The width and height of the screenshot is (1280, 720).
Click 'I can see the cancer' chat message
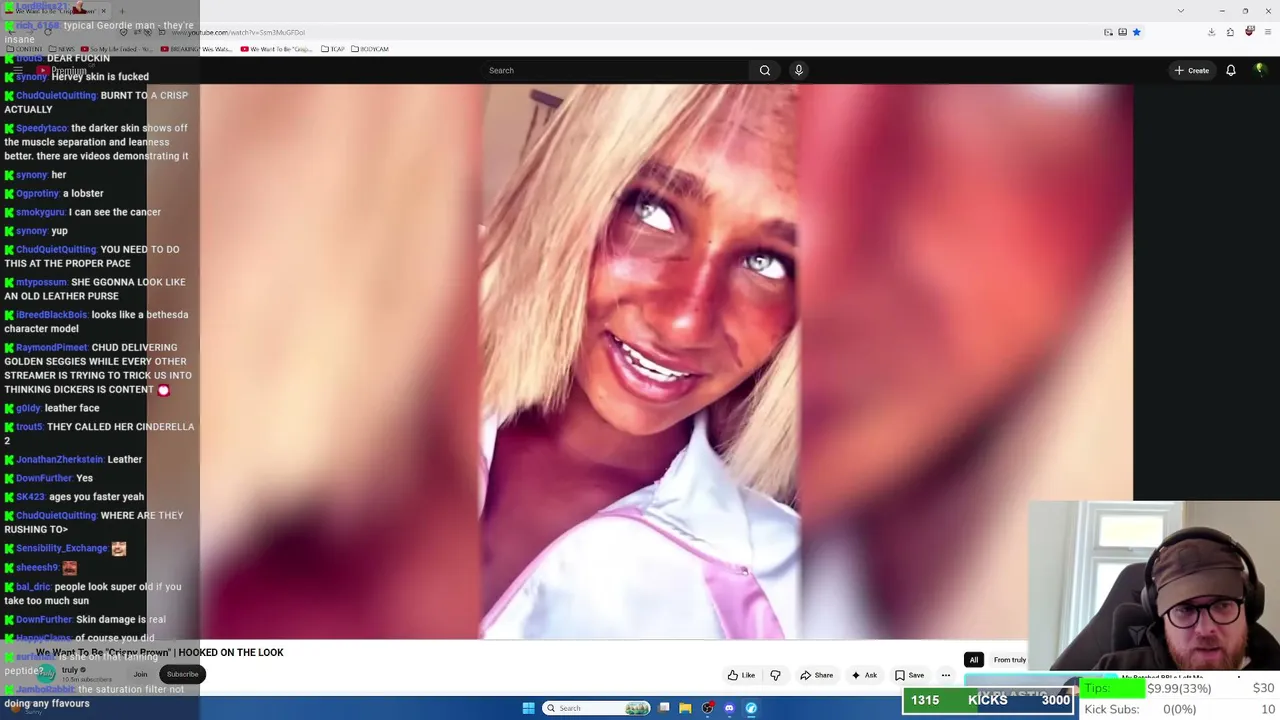point(115,212)
